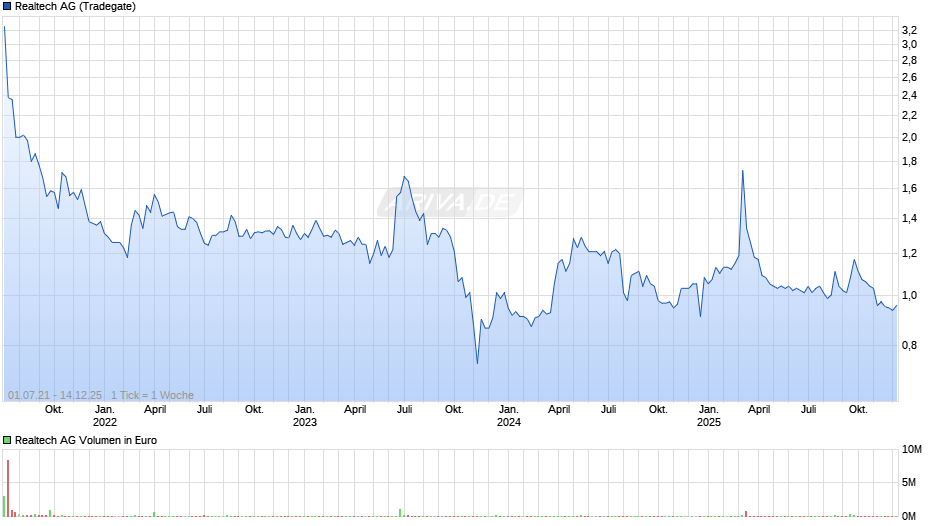Click the 'Juli' label after Jan. 2025

[809, 409]
